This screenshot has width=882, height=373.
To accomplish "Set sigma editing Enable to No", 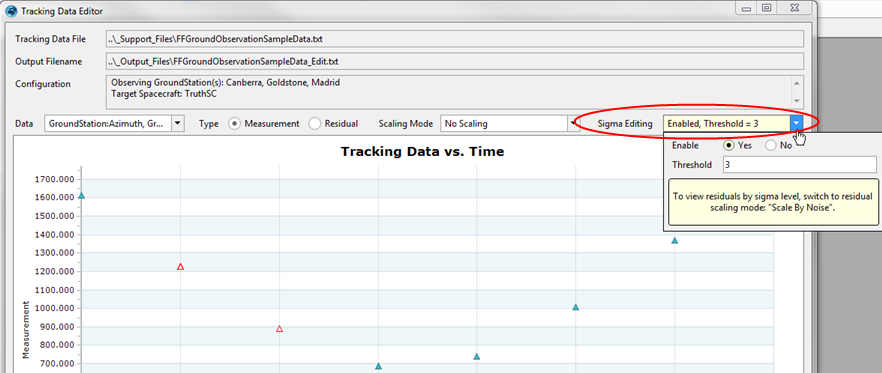I will coord(771,145).
